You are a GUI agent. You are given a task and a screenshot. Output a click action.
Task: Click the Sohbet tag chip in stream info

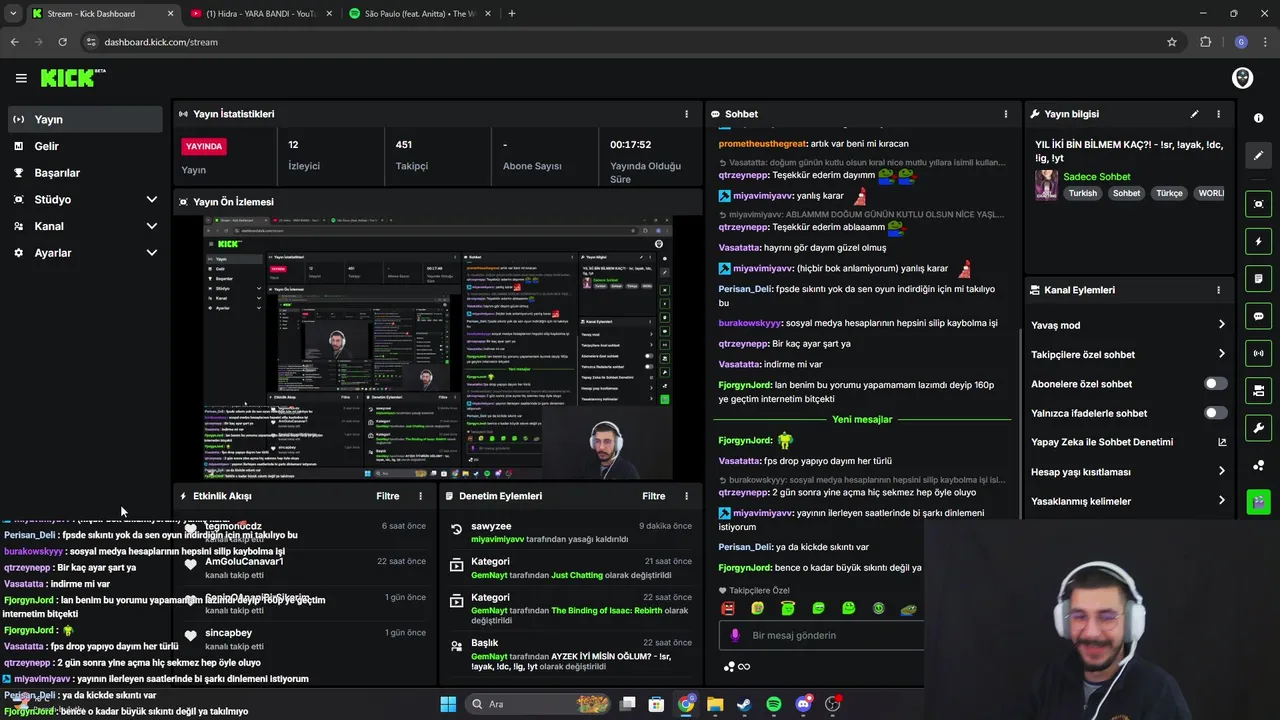pos(1126,193)
